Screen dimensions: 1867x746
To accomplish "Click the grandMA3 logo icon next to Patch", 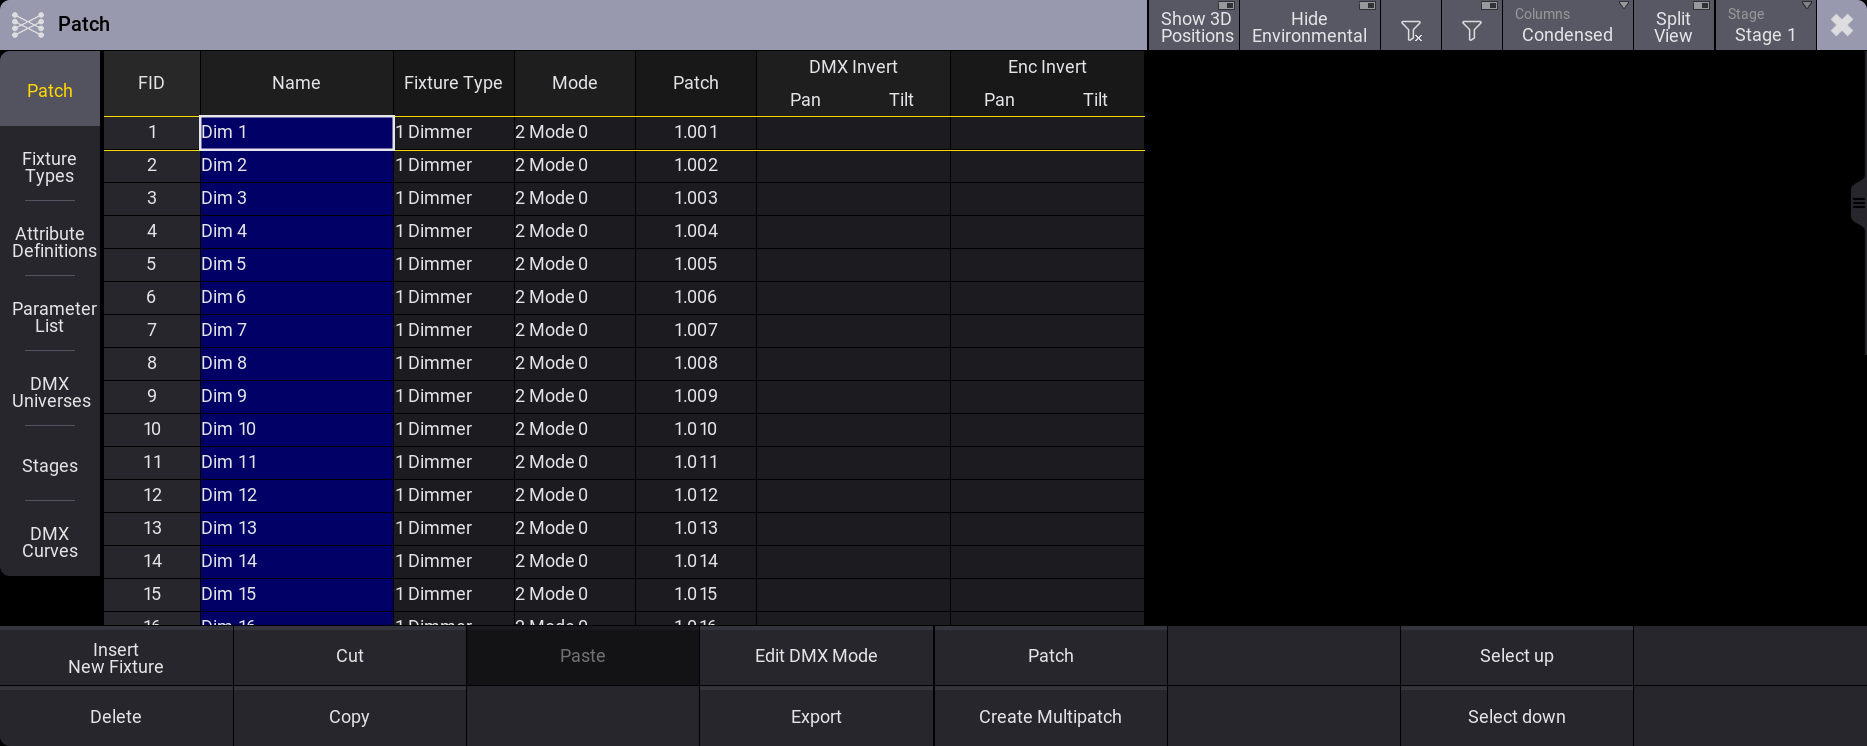I will click(x=28, y=24).
